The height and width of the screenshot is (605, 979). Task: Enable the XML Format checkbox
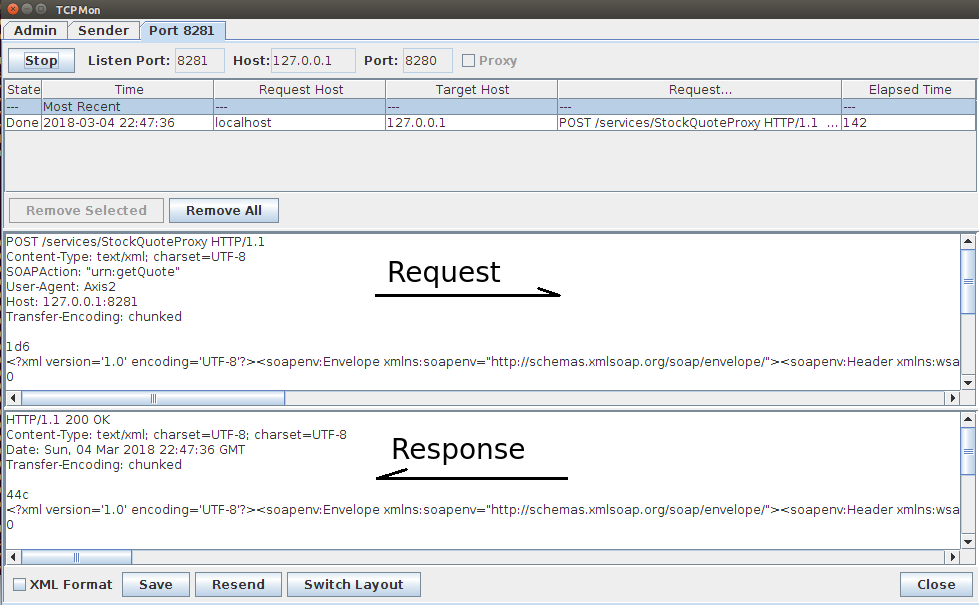tap(20, 585)
